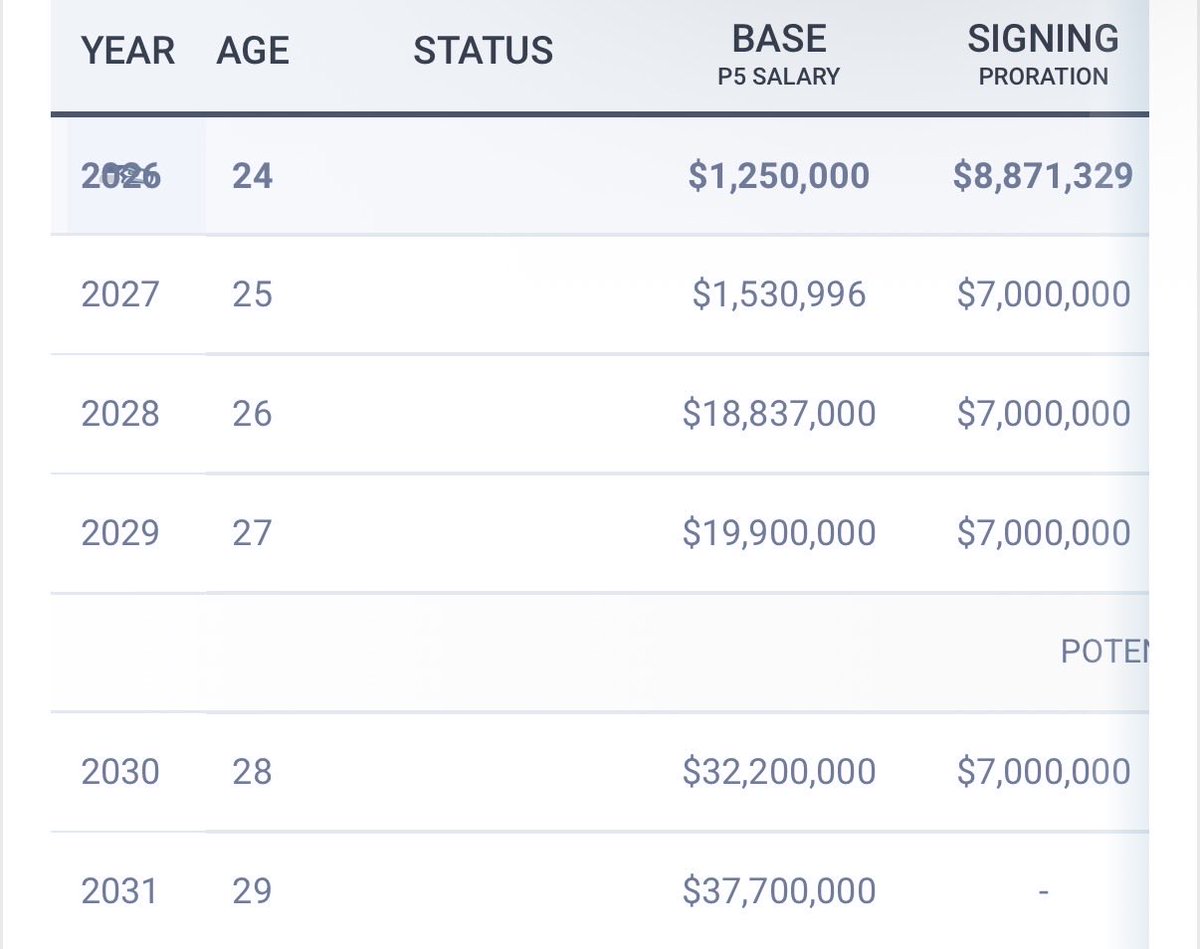
Task: Select the 2031 year cell
Action: pyautogui.click(x=120, y=890)
